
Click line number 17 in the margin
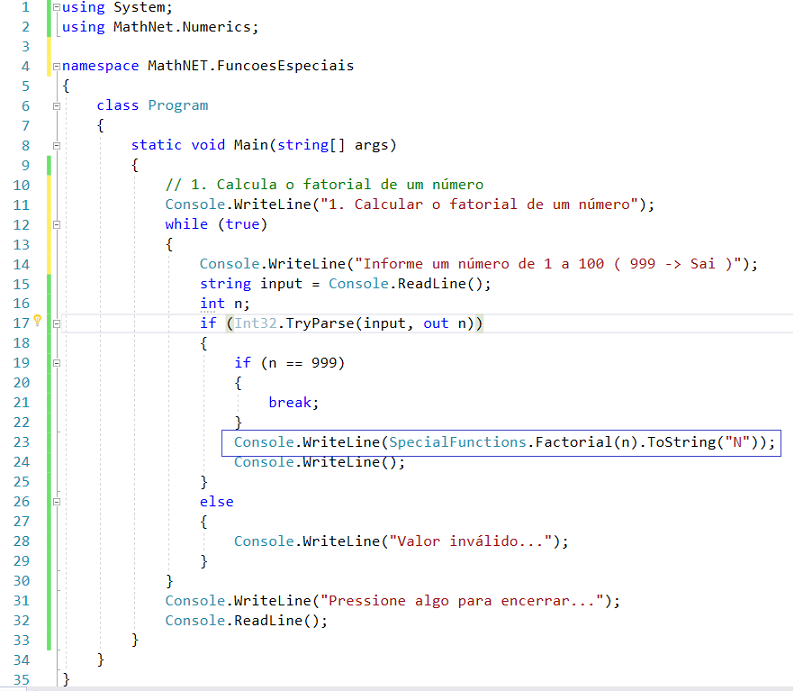point(22,323)
